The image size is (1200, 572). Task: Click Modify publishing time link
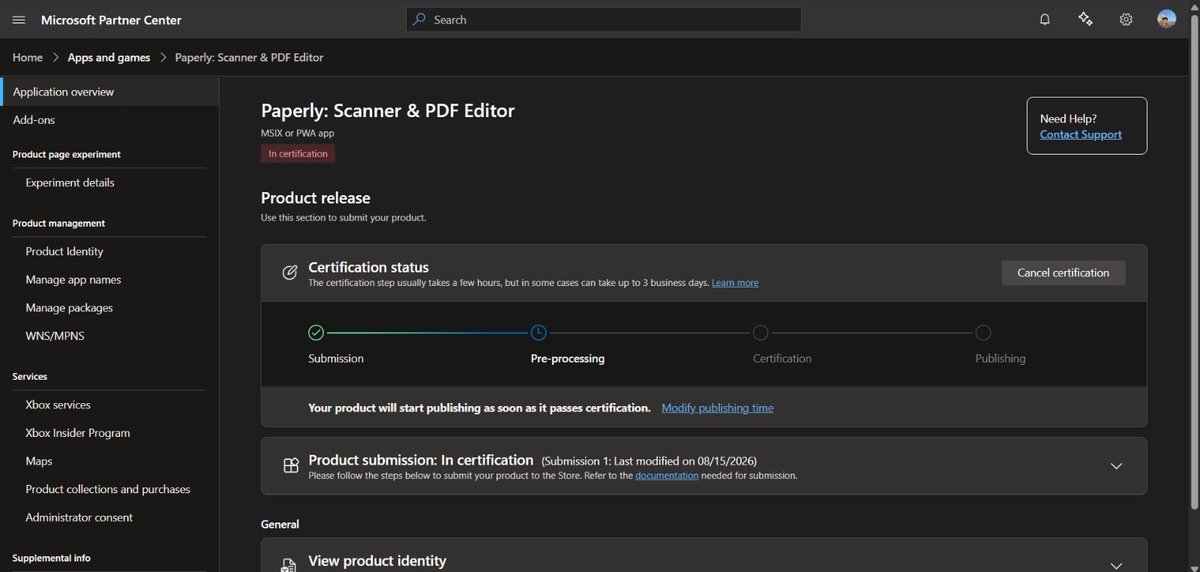click(717, 408)
